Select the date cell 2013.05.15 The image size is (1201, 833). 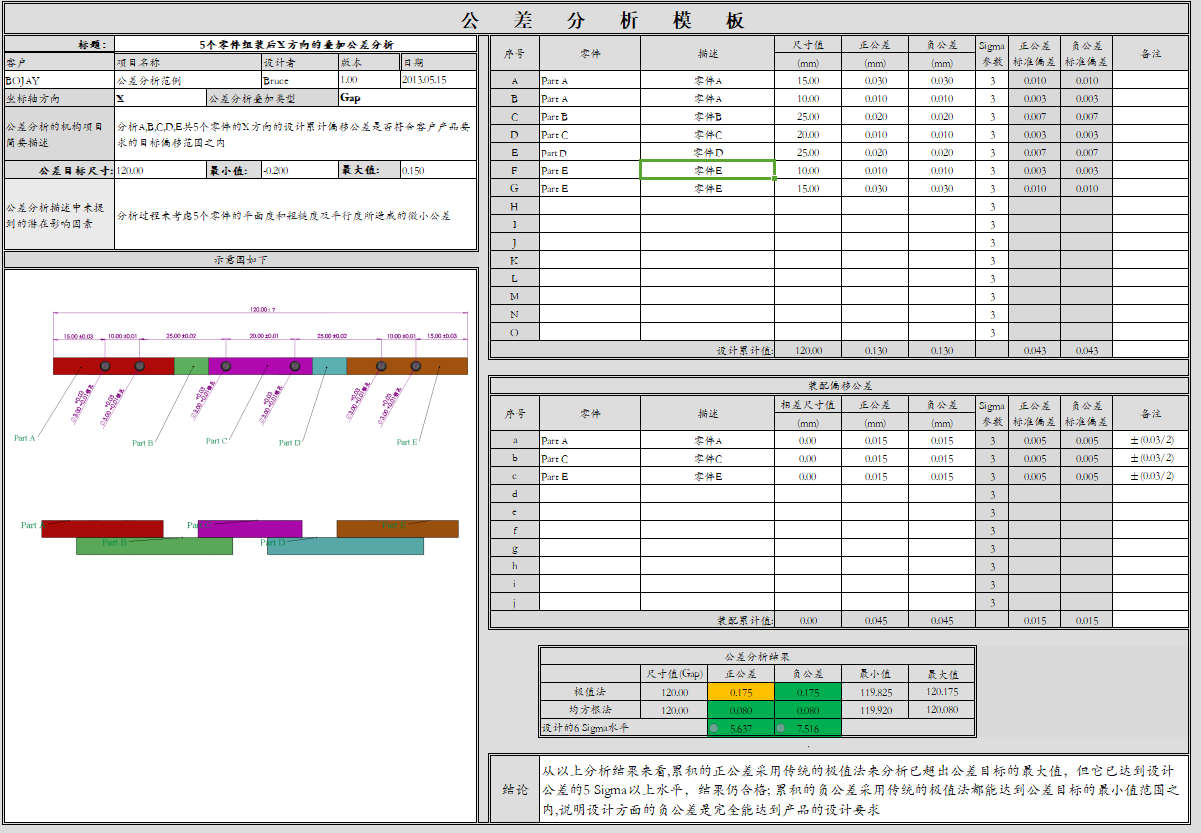coord(438,79)
